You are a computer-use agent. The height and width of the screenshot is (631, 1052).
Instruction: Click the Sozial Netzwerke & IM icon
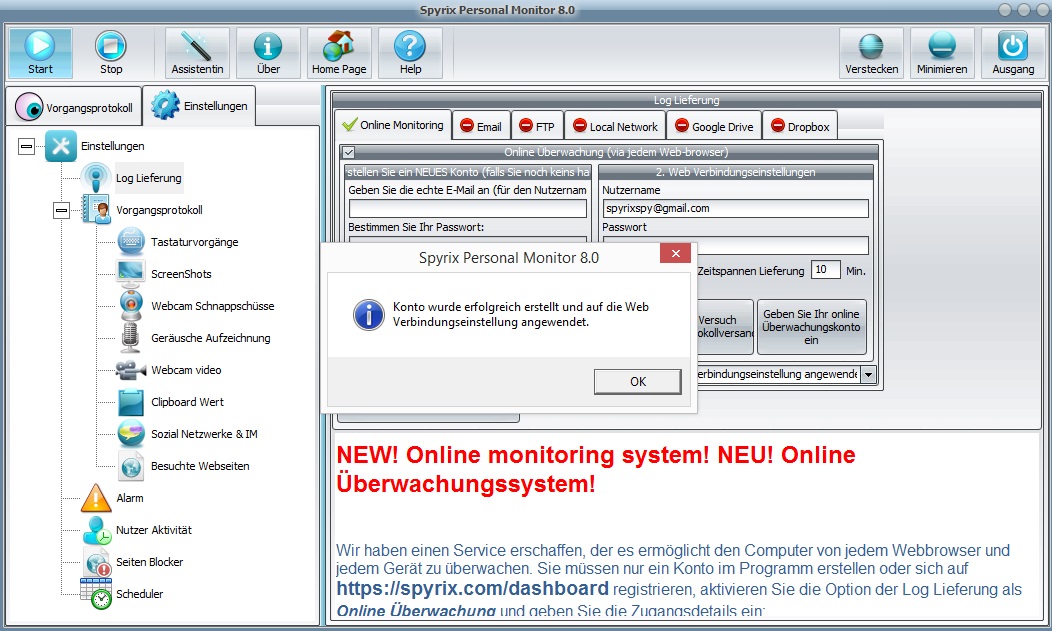click(x=131, y=433)
